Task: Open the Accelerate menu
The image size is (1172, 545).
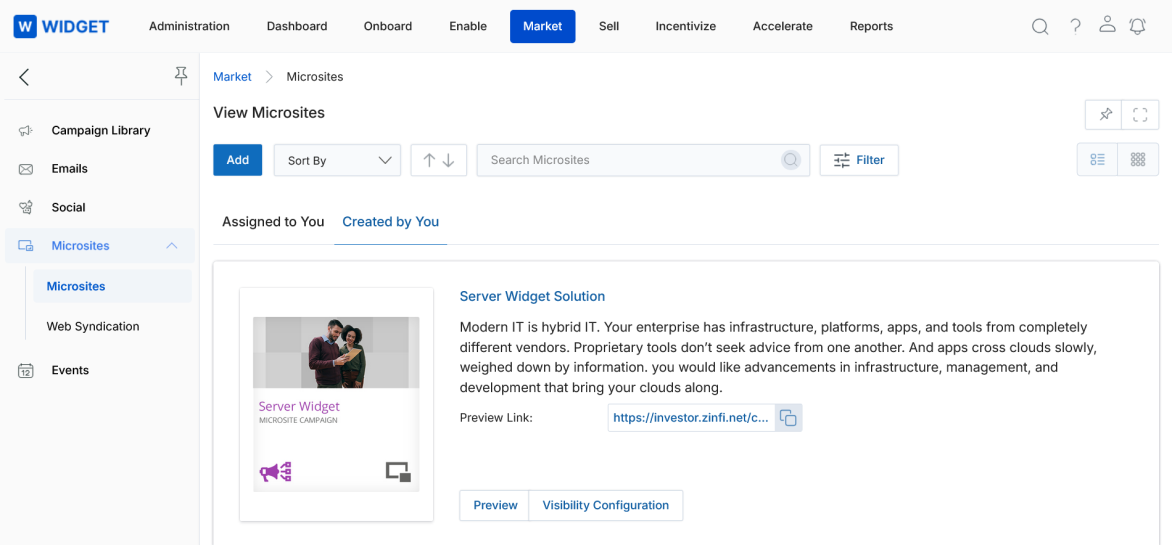Action: pyautogui.click(x=783, y=26)
